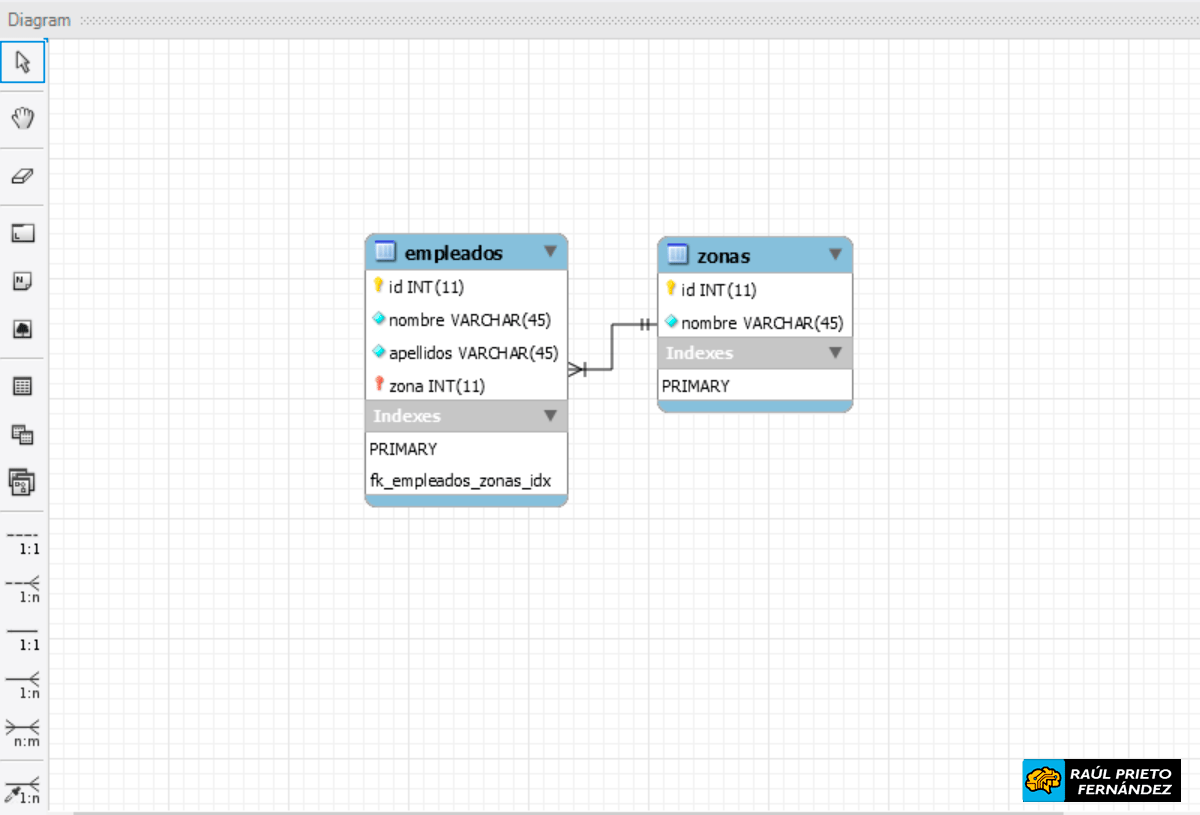Collapse the Indexes section of empleados
This screenshot has width=1200, height=815.
[x=550, y=416]
